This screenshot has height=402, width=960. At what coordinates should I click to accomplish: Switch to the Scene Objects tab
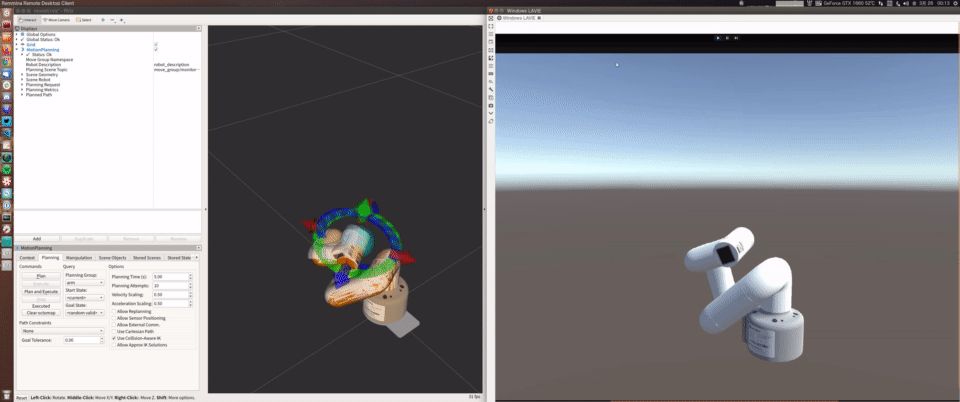[112, 258]
